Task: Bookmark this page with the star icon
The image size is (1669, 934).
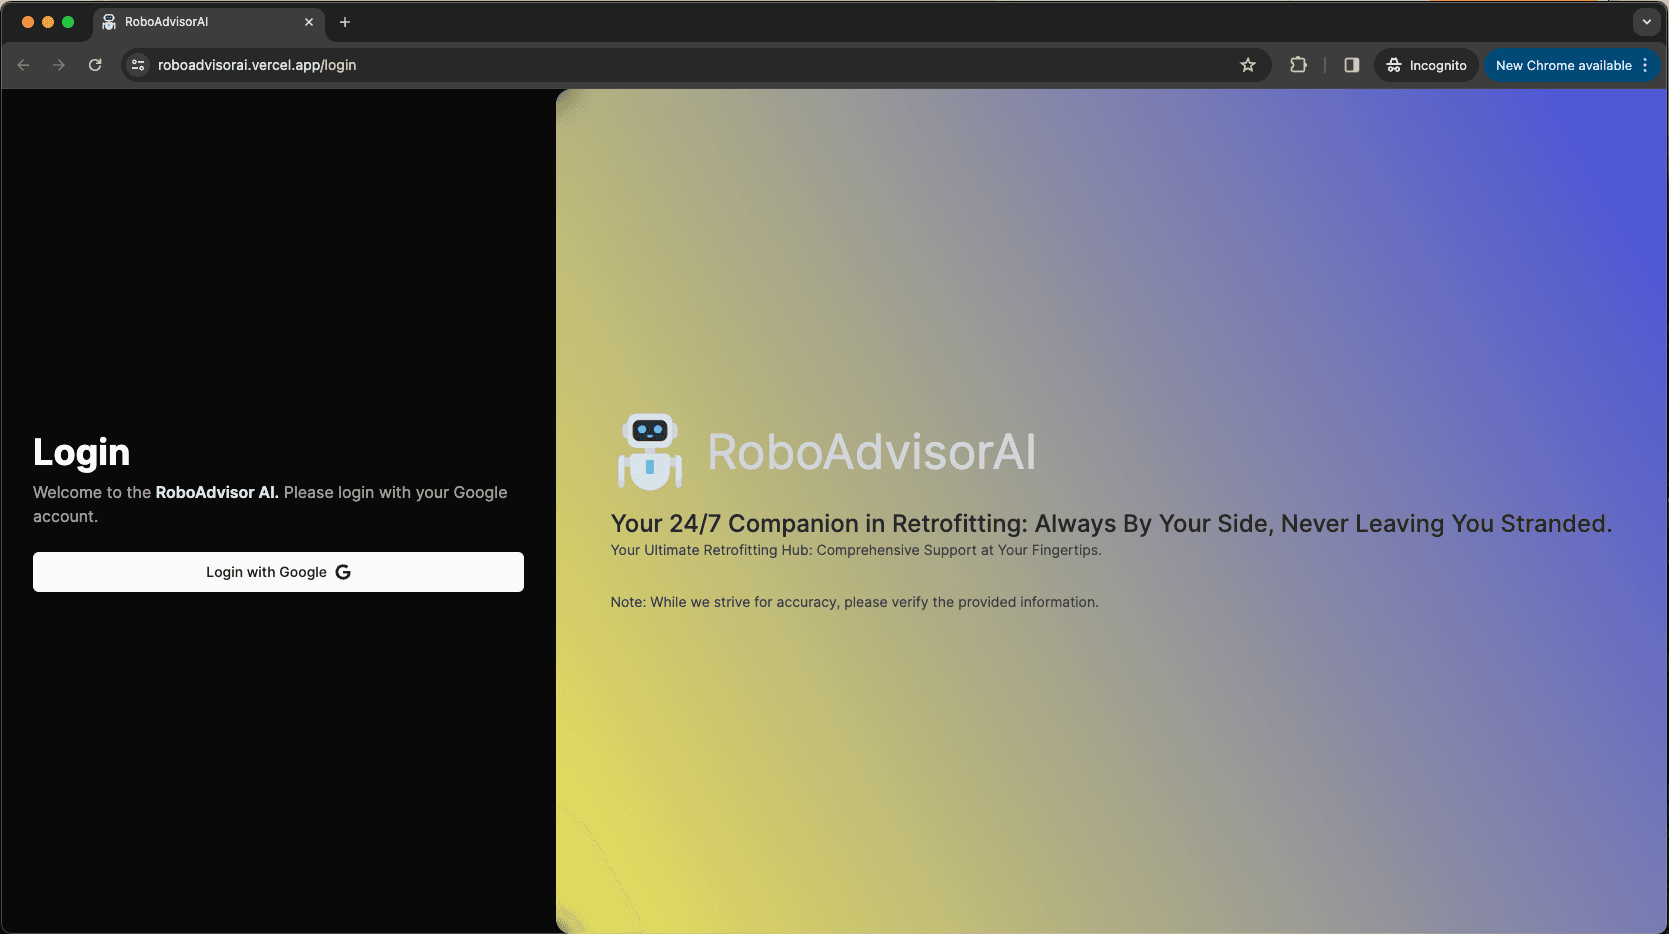Action: pos(1248,65)
